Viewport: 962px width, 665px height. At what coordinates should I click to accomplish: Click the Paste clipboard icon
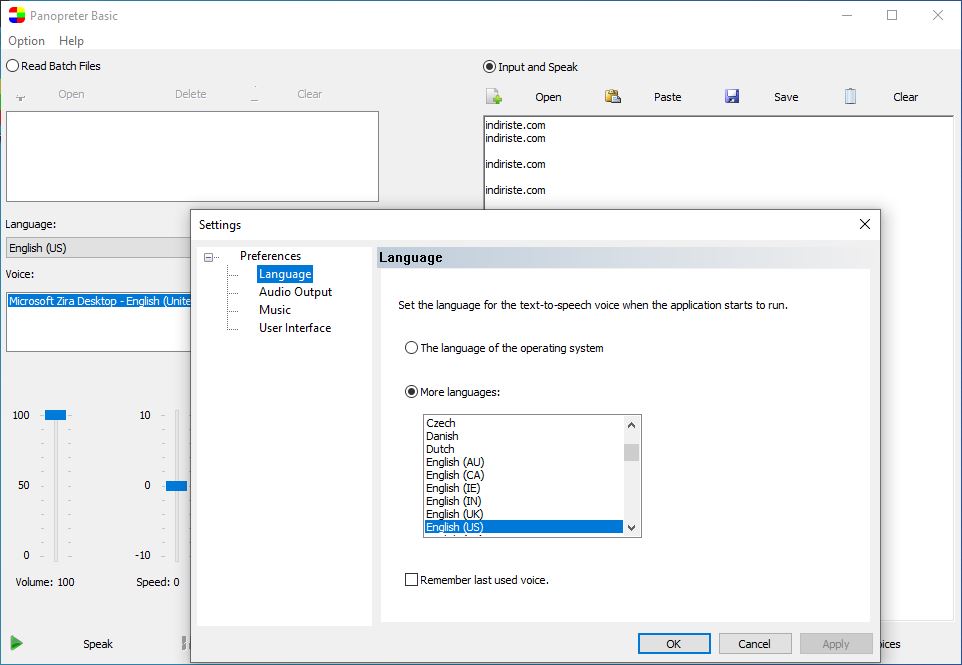(613, 96)
